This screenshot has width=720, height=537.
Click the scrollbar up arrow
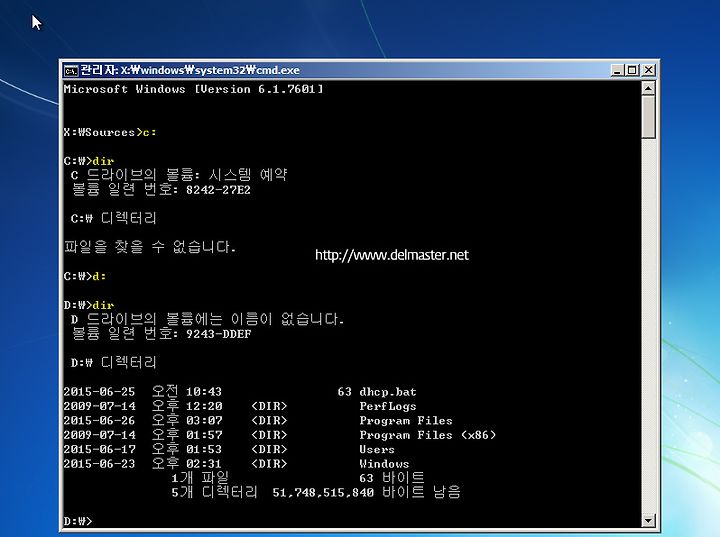[648, 88]
